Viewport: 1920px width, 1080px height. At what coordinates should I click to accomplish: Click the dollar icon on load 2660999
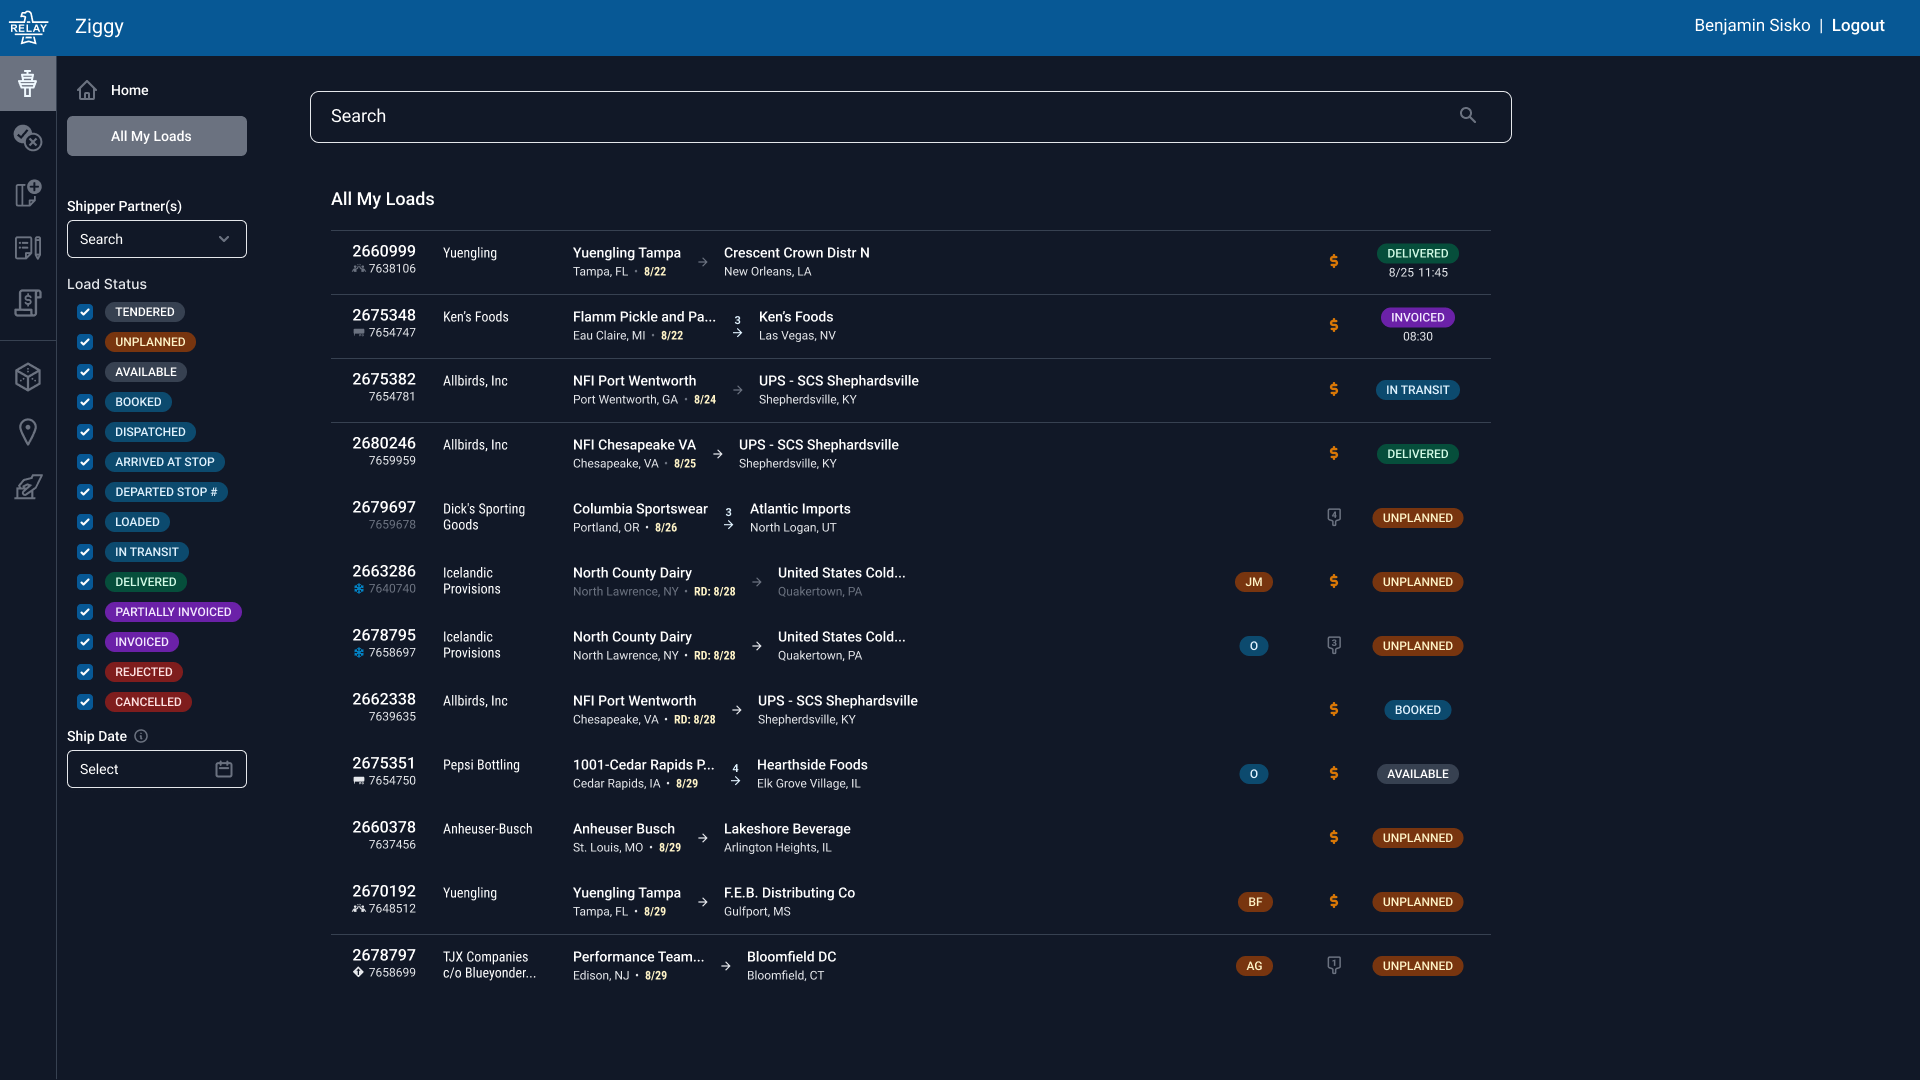(1334, 262)
